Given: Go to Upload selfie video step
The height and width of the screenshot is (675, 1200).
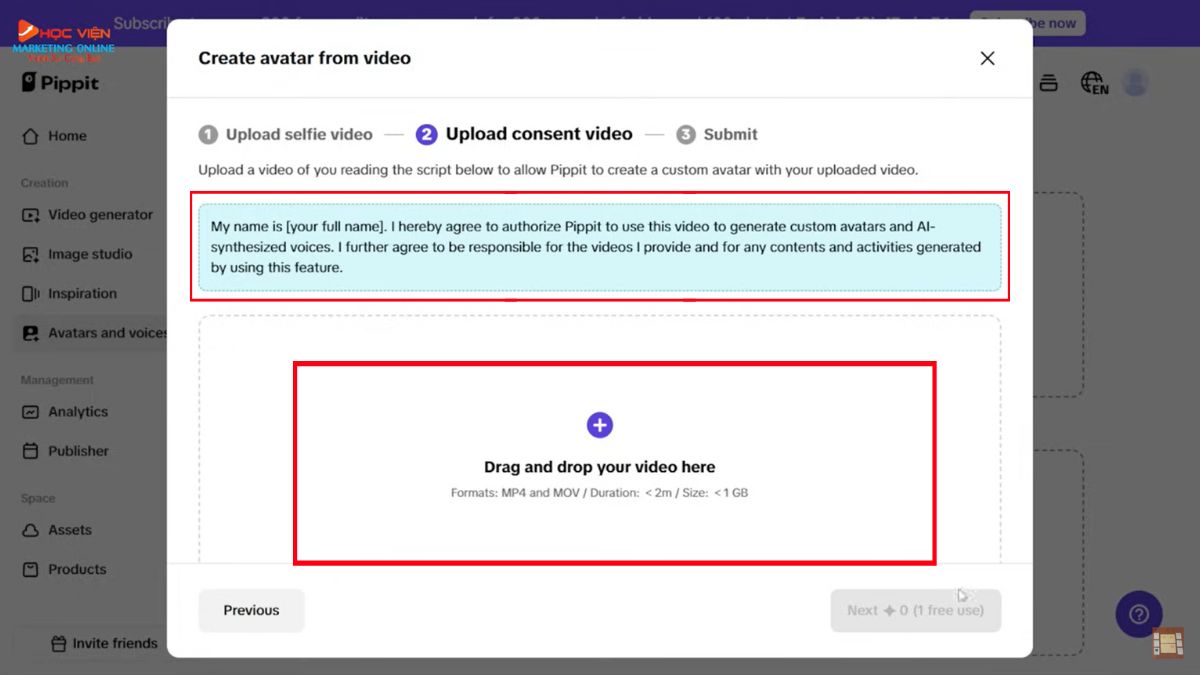Looking at the screenshot, I should pyautogui.click(x=285, y=134).
